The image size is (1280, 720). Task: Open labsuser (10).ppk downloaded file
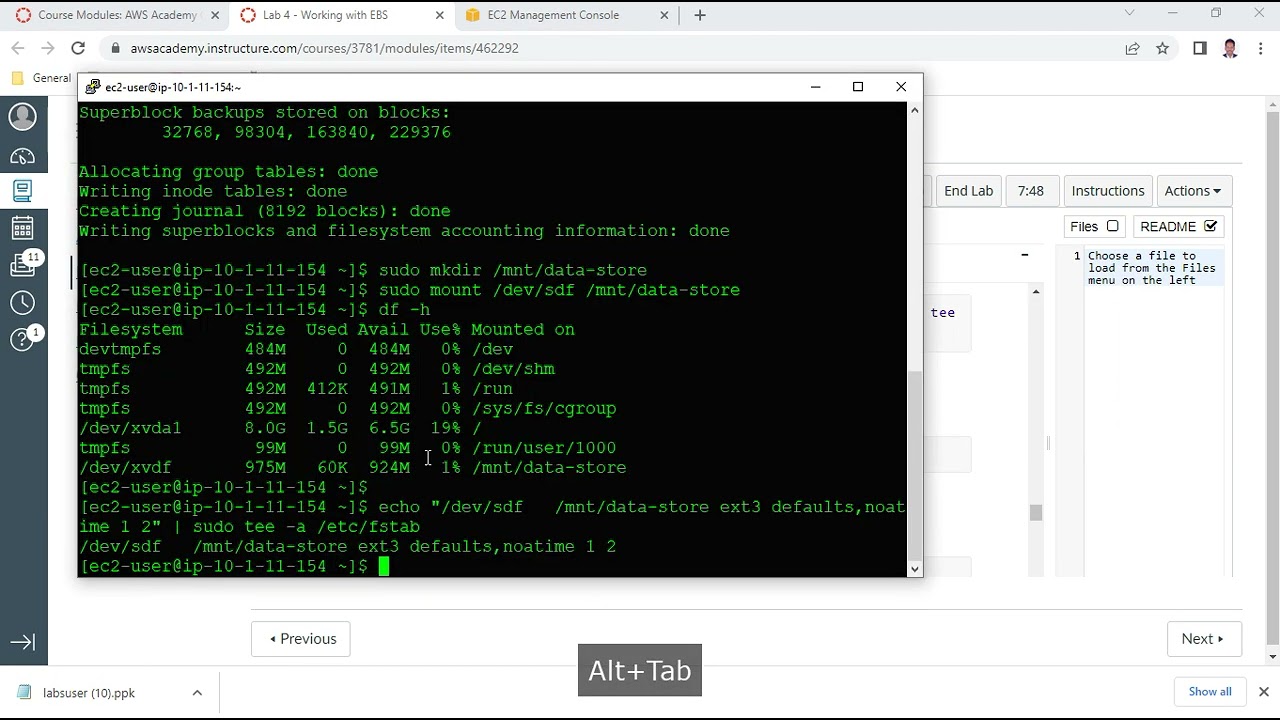click(89, 692)
